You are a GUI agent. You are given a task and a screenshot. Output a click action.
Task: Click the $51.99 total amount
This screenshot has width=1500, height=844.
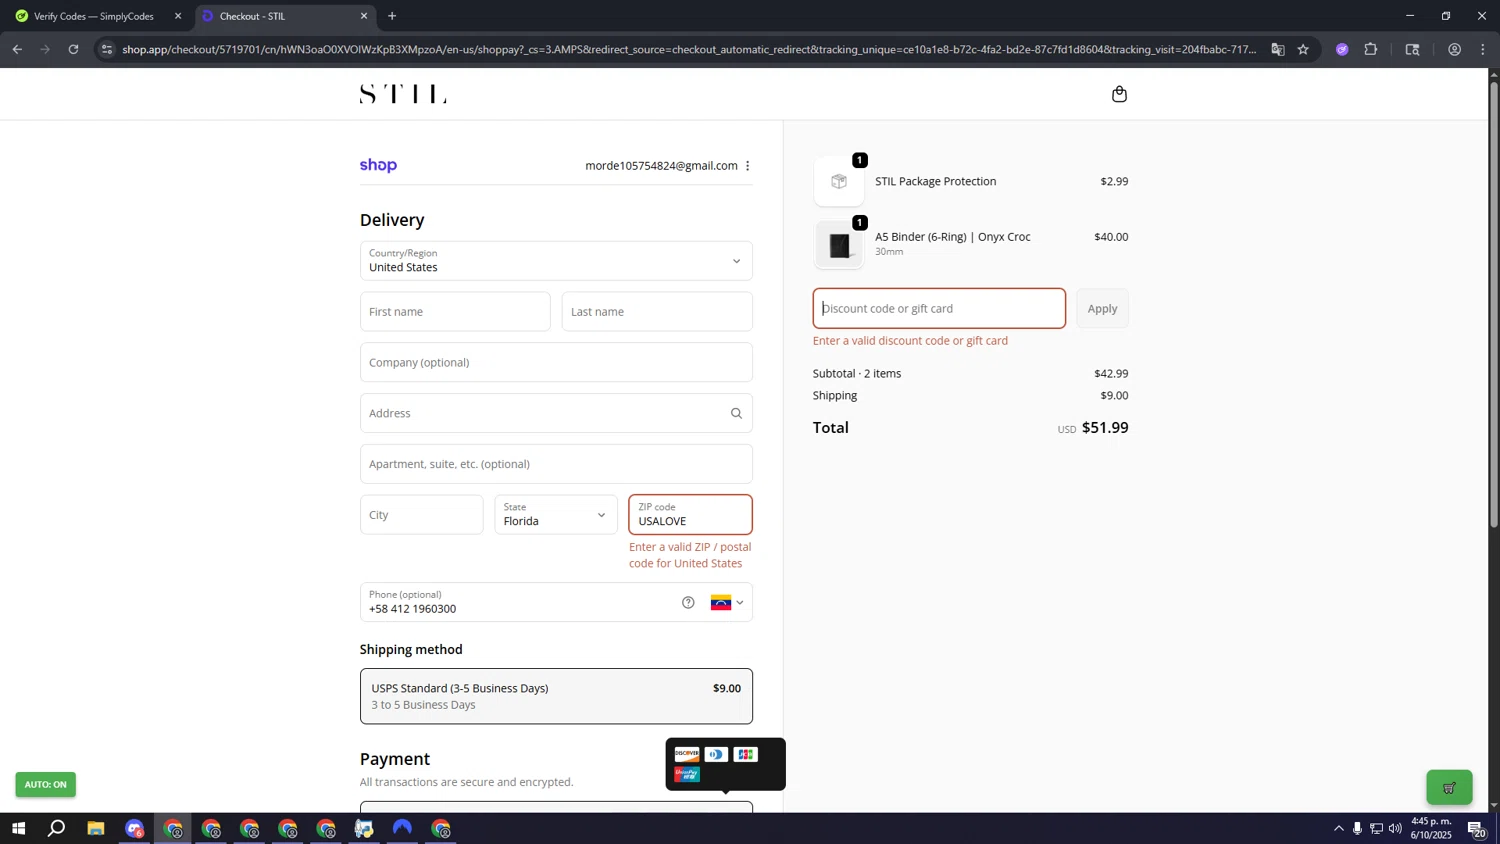click(1105, 428)
